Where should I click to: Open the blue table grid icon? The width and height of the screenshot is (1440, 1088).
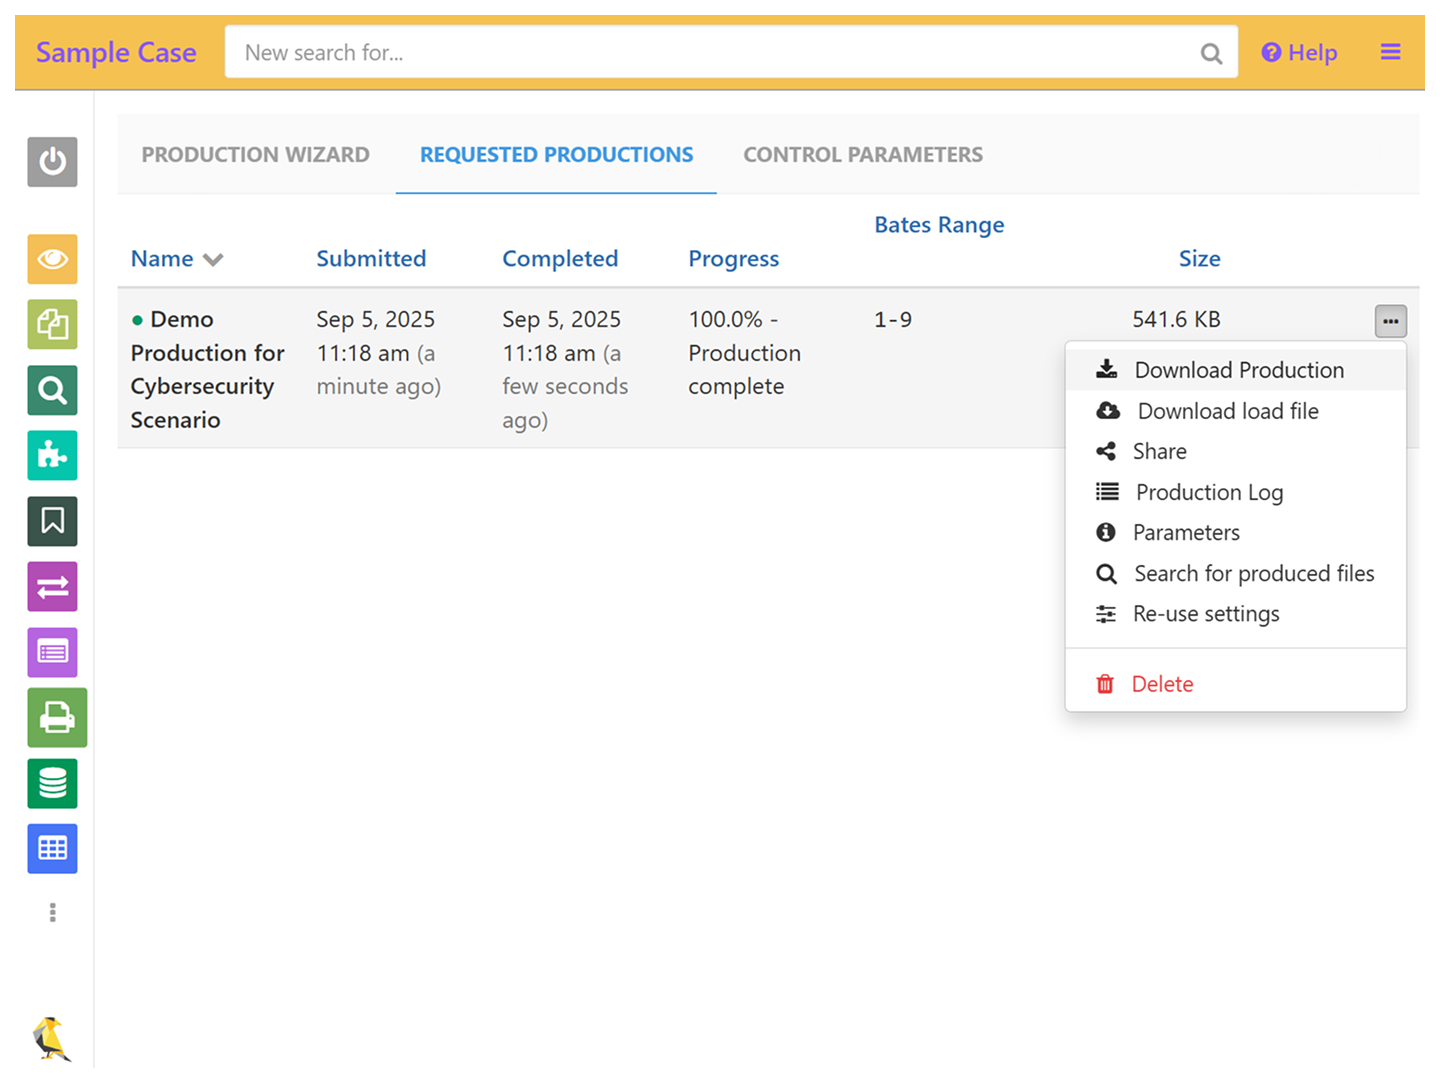pyautogui.click(x=52, y=849)
